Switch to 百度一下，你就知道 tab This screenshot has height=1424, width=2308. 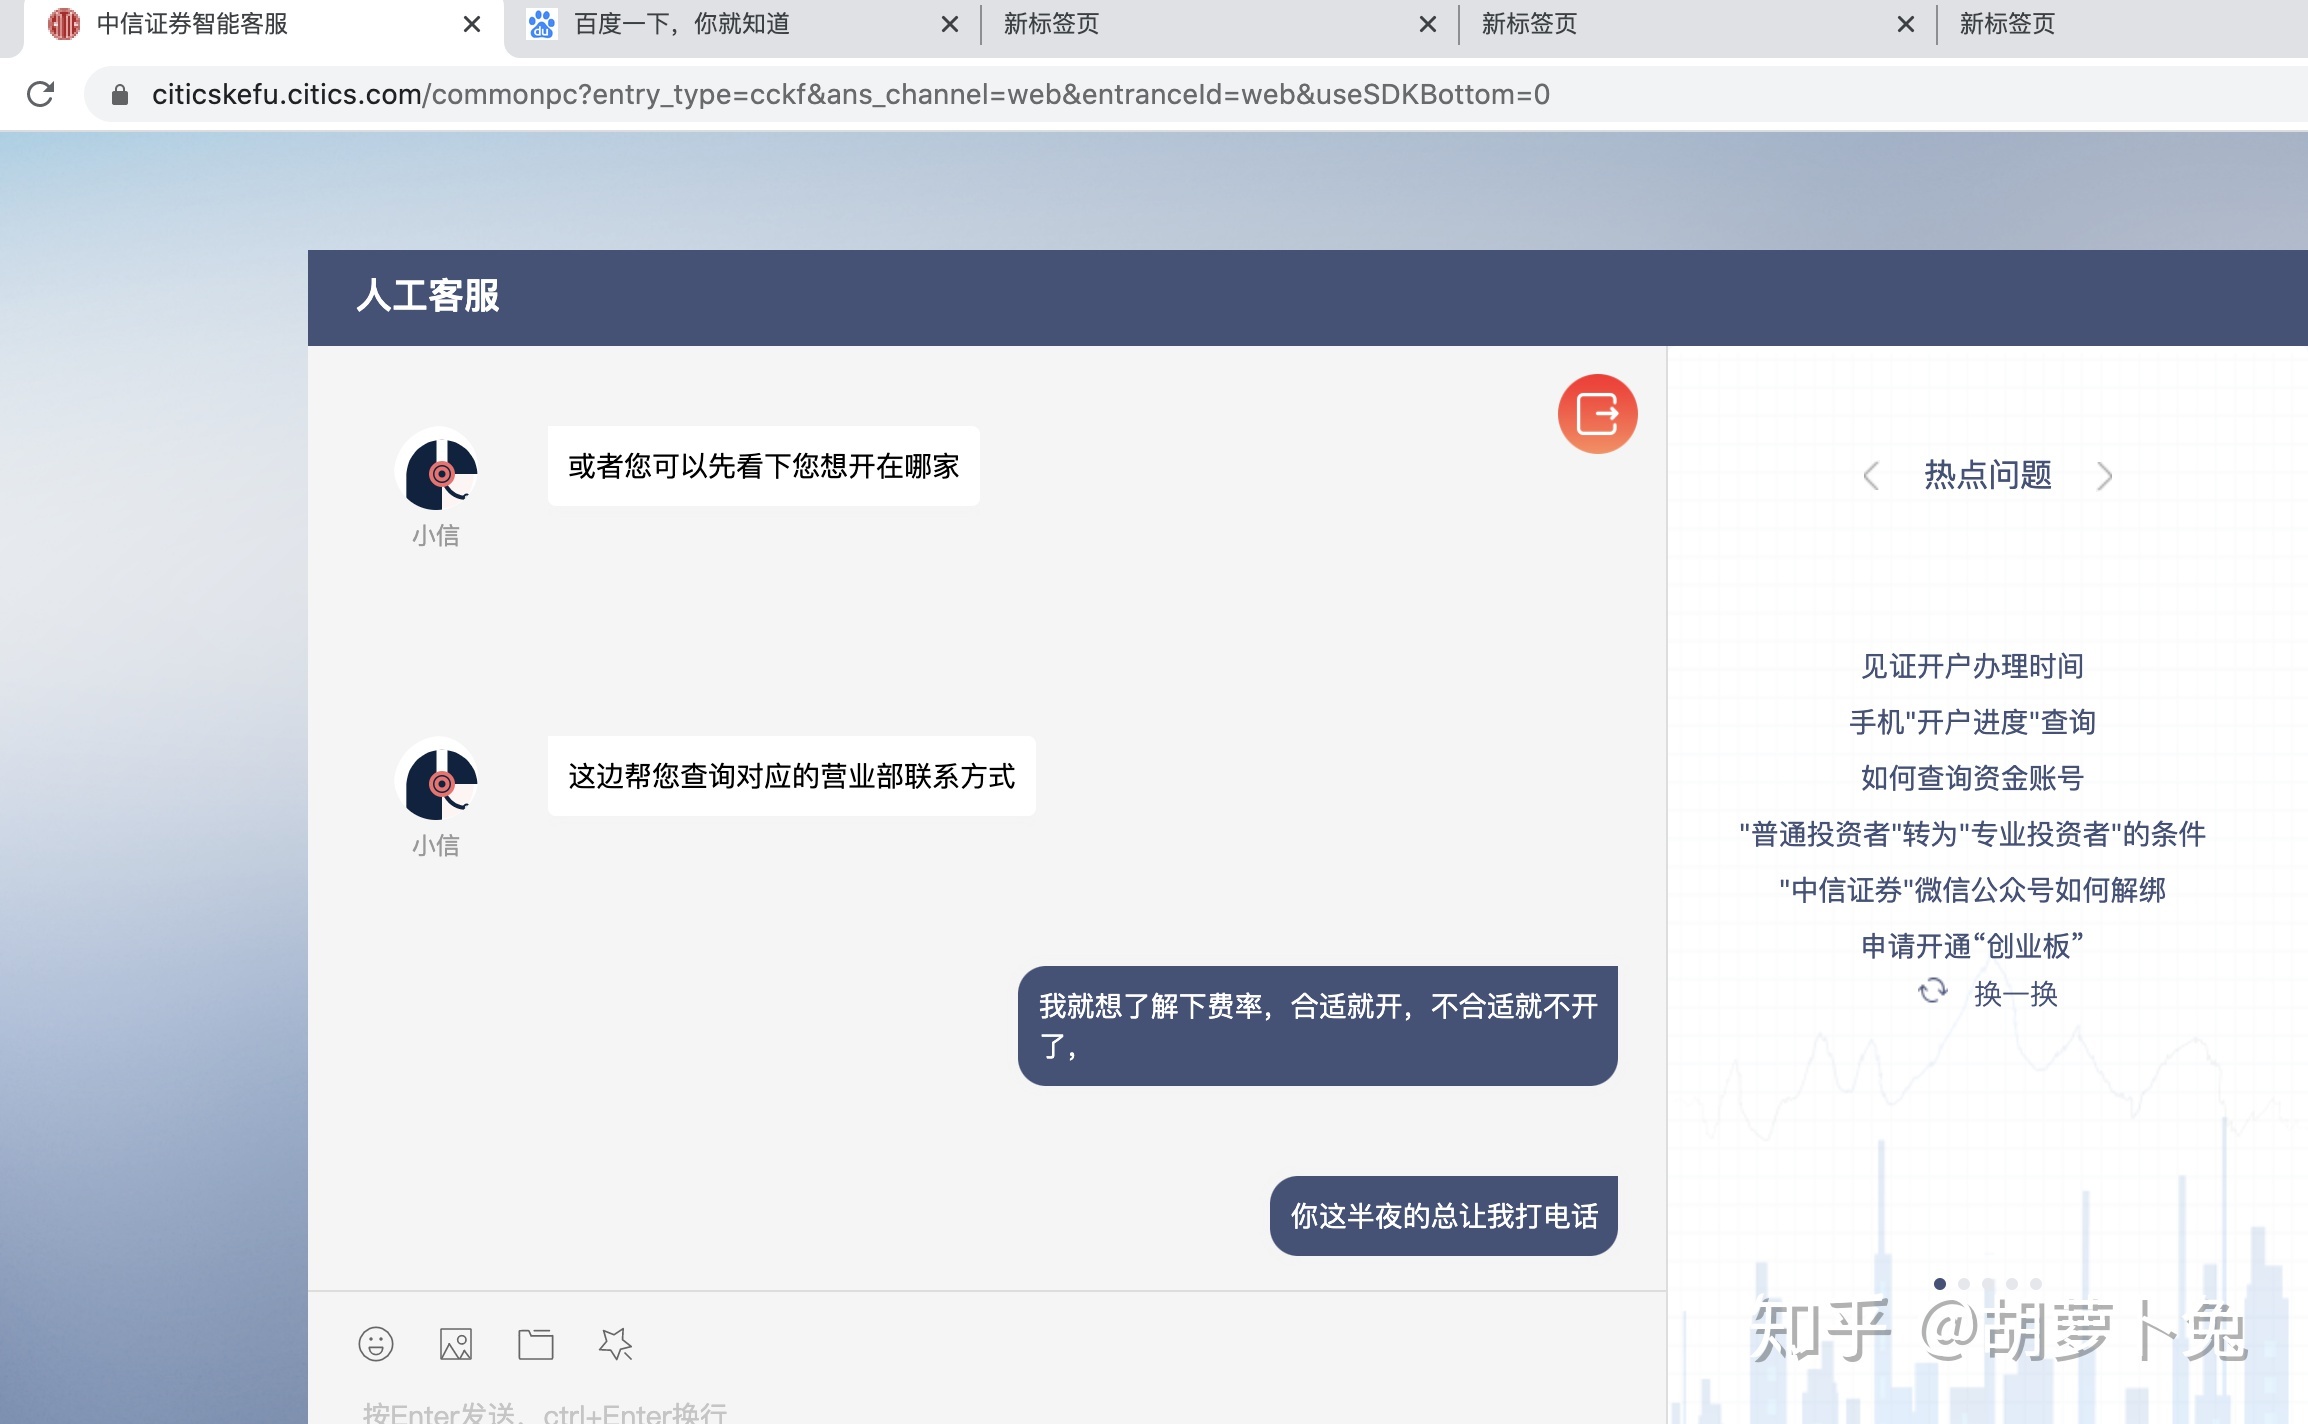pyautogui.click(x=742, y=26)
